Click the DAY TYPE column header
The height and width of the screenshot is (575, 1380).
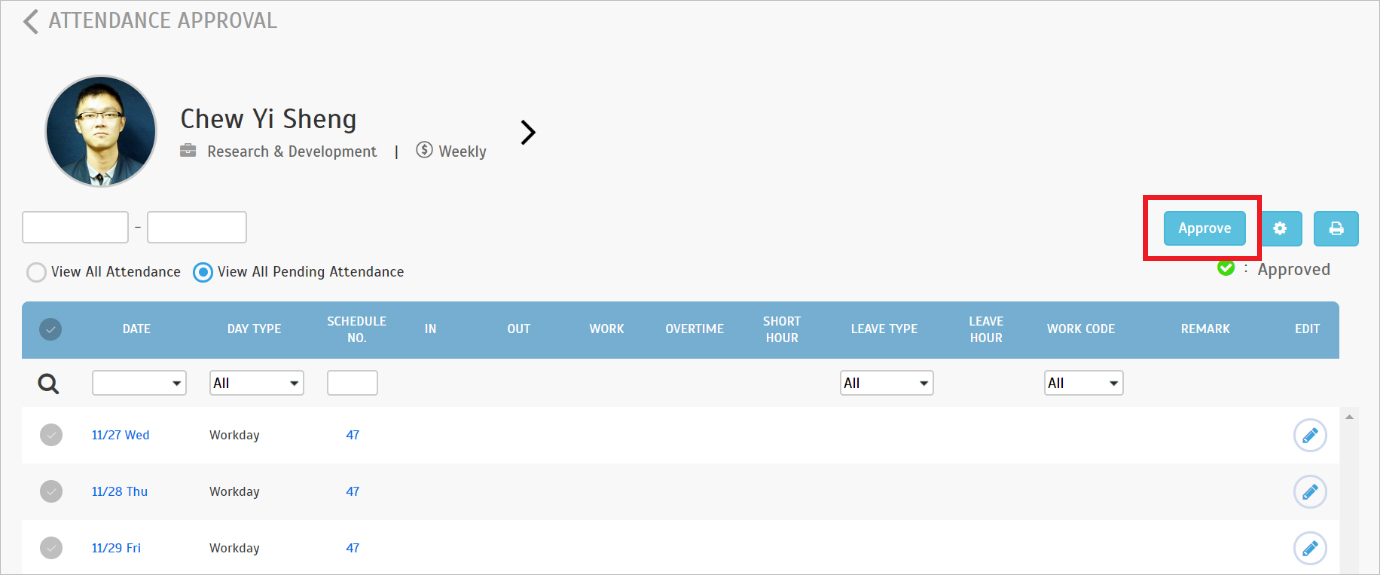254,329
